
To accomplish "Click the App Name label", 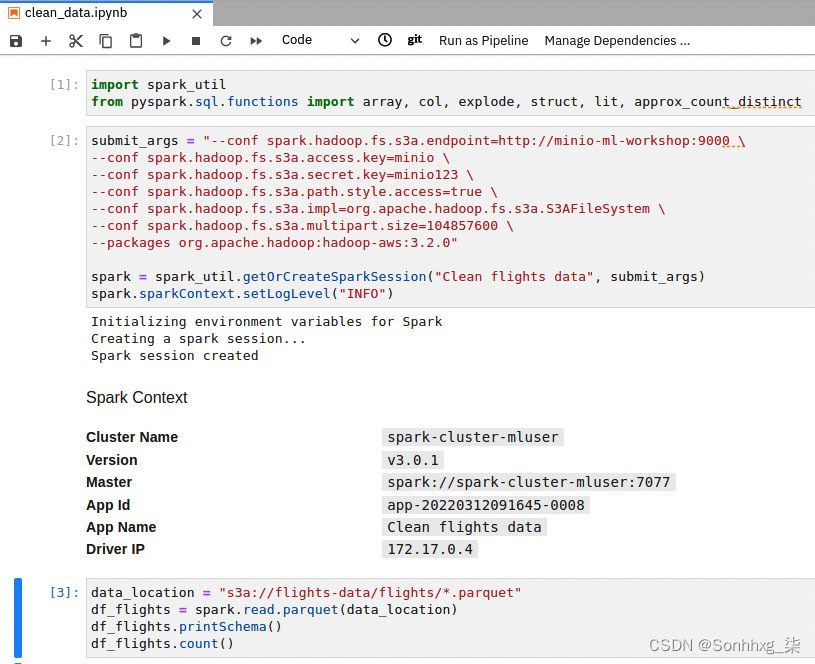I will 121,527.
